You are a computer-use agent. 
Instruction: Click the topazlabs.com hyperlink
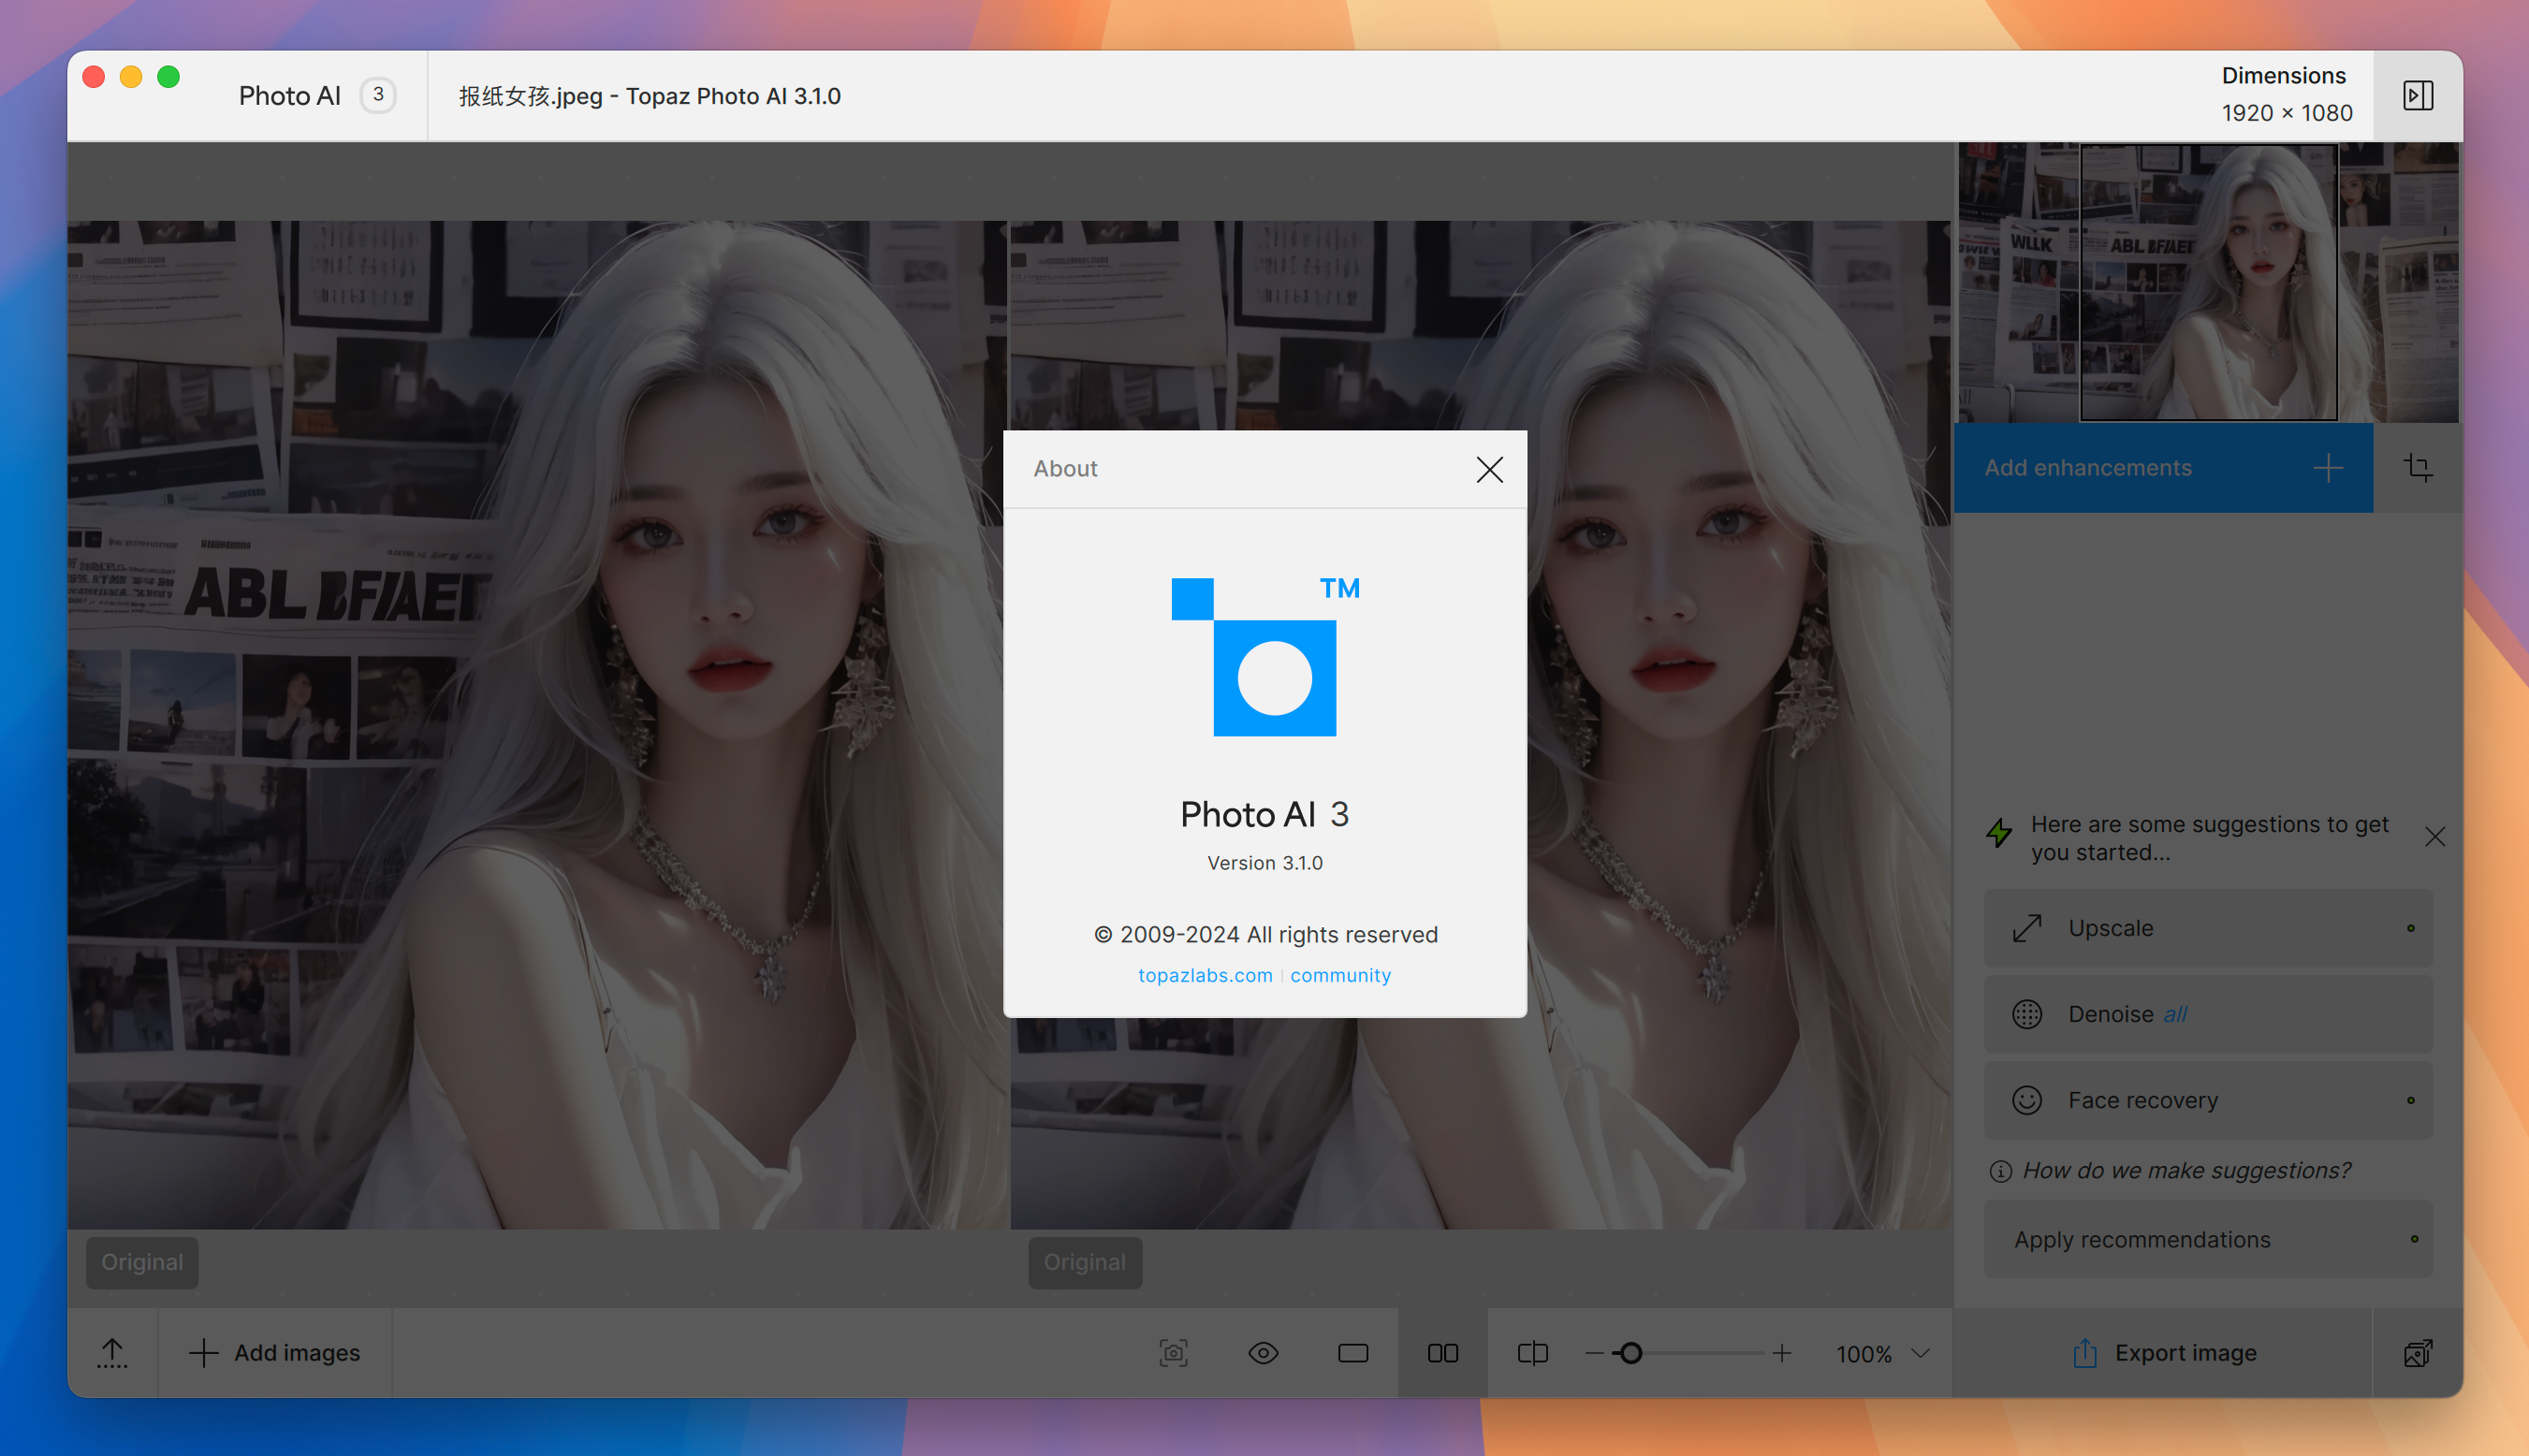(x=1206, y=975)
